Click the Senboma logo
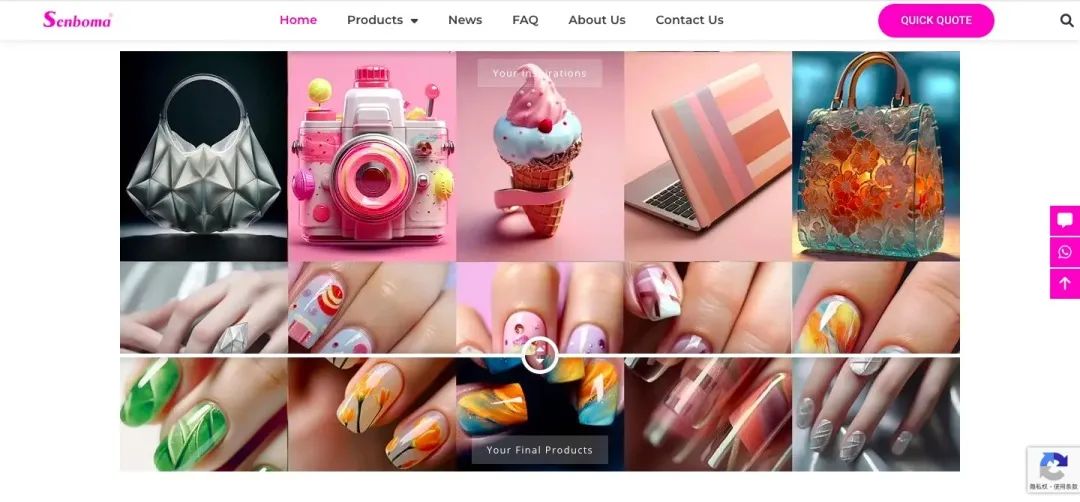This screenshot has width=1080, height=502. pos(77,19)
